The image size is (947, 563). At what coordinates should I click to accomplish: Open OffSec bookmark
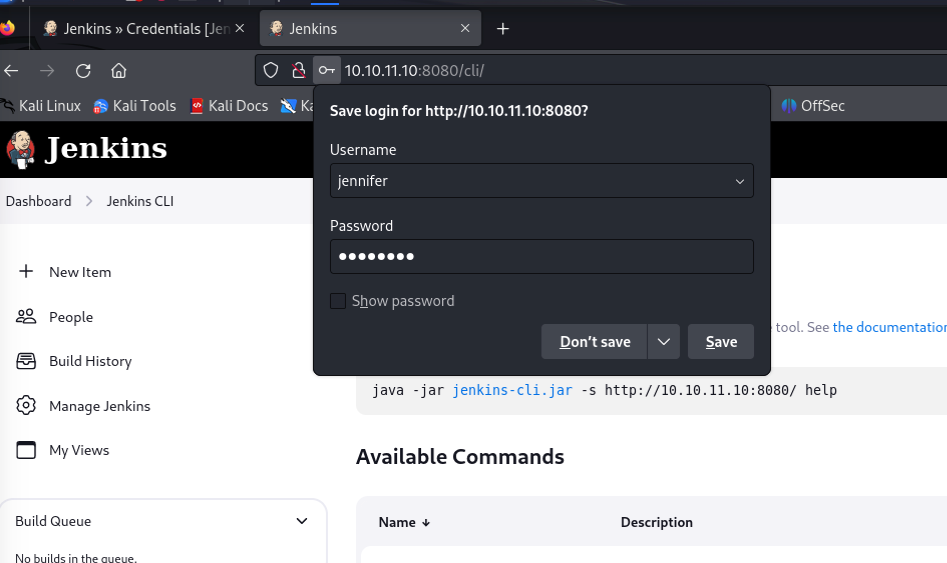[813, 106]
